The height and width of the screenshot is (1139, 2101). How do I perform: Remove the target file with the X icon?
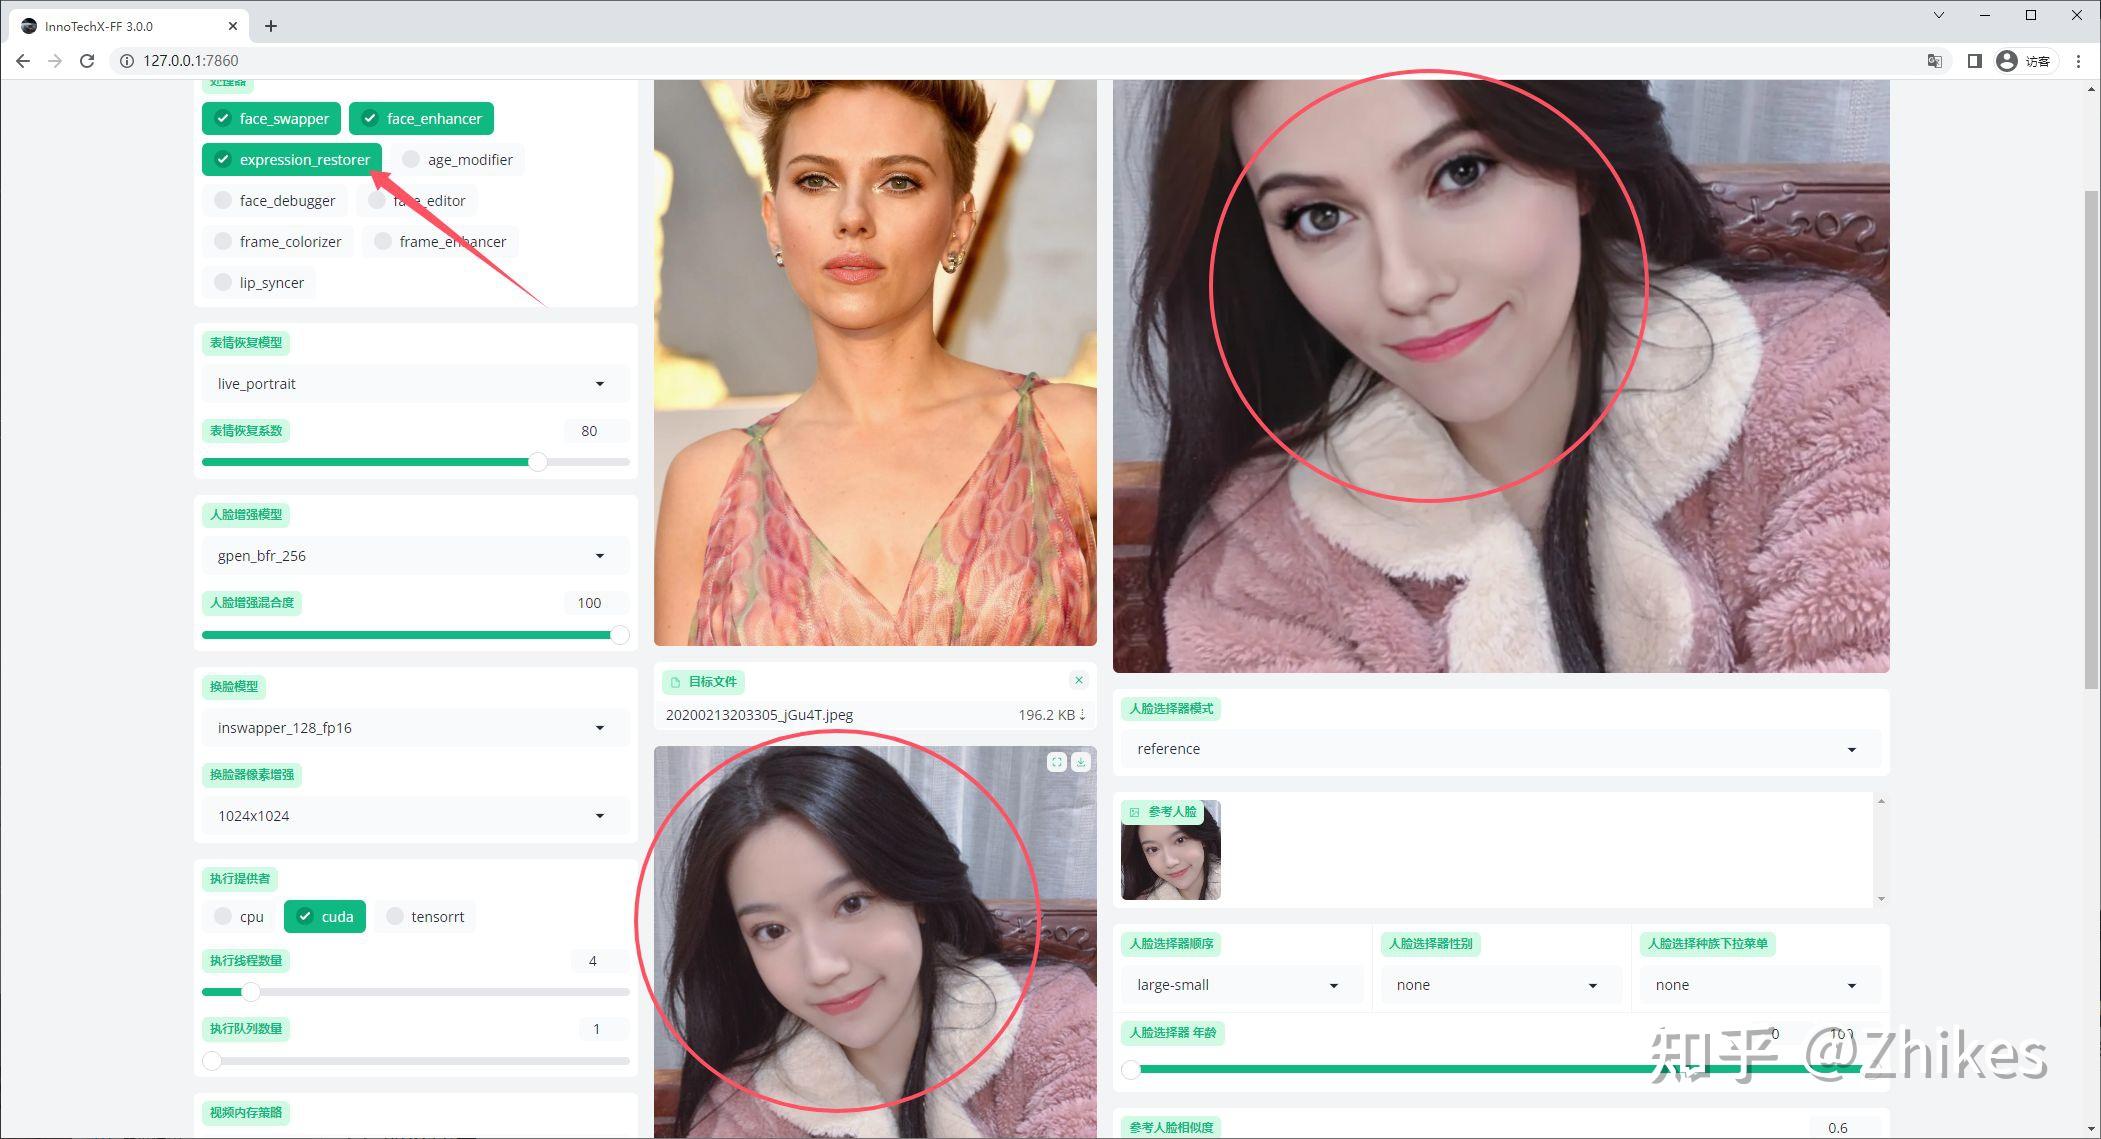point(1079,680)
